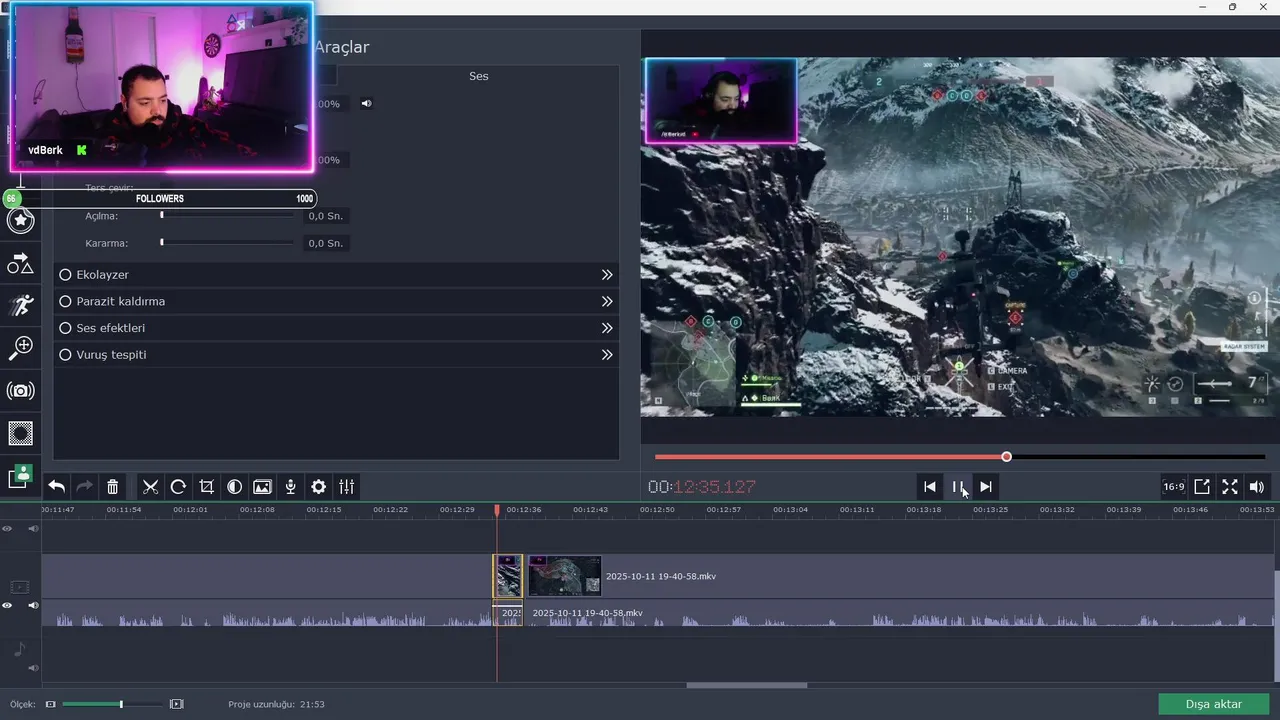Screen dimensions: 1280x720
Task: Click speaker icon beside volume percentage in Ses panel
Action: [366, 103]
